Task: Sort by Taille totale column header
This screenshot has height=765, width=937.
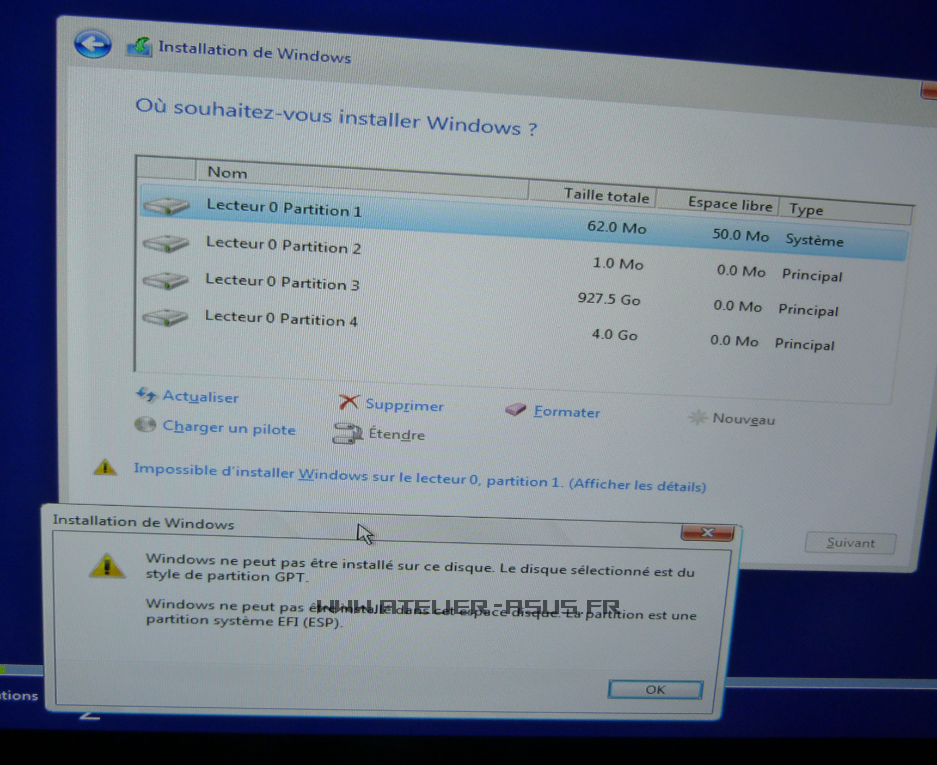Action: click(606, 196)
